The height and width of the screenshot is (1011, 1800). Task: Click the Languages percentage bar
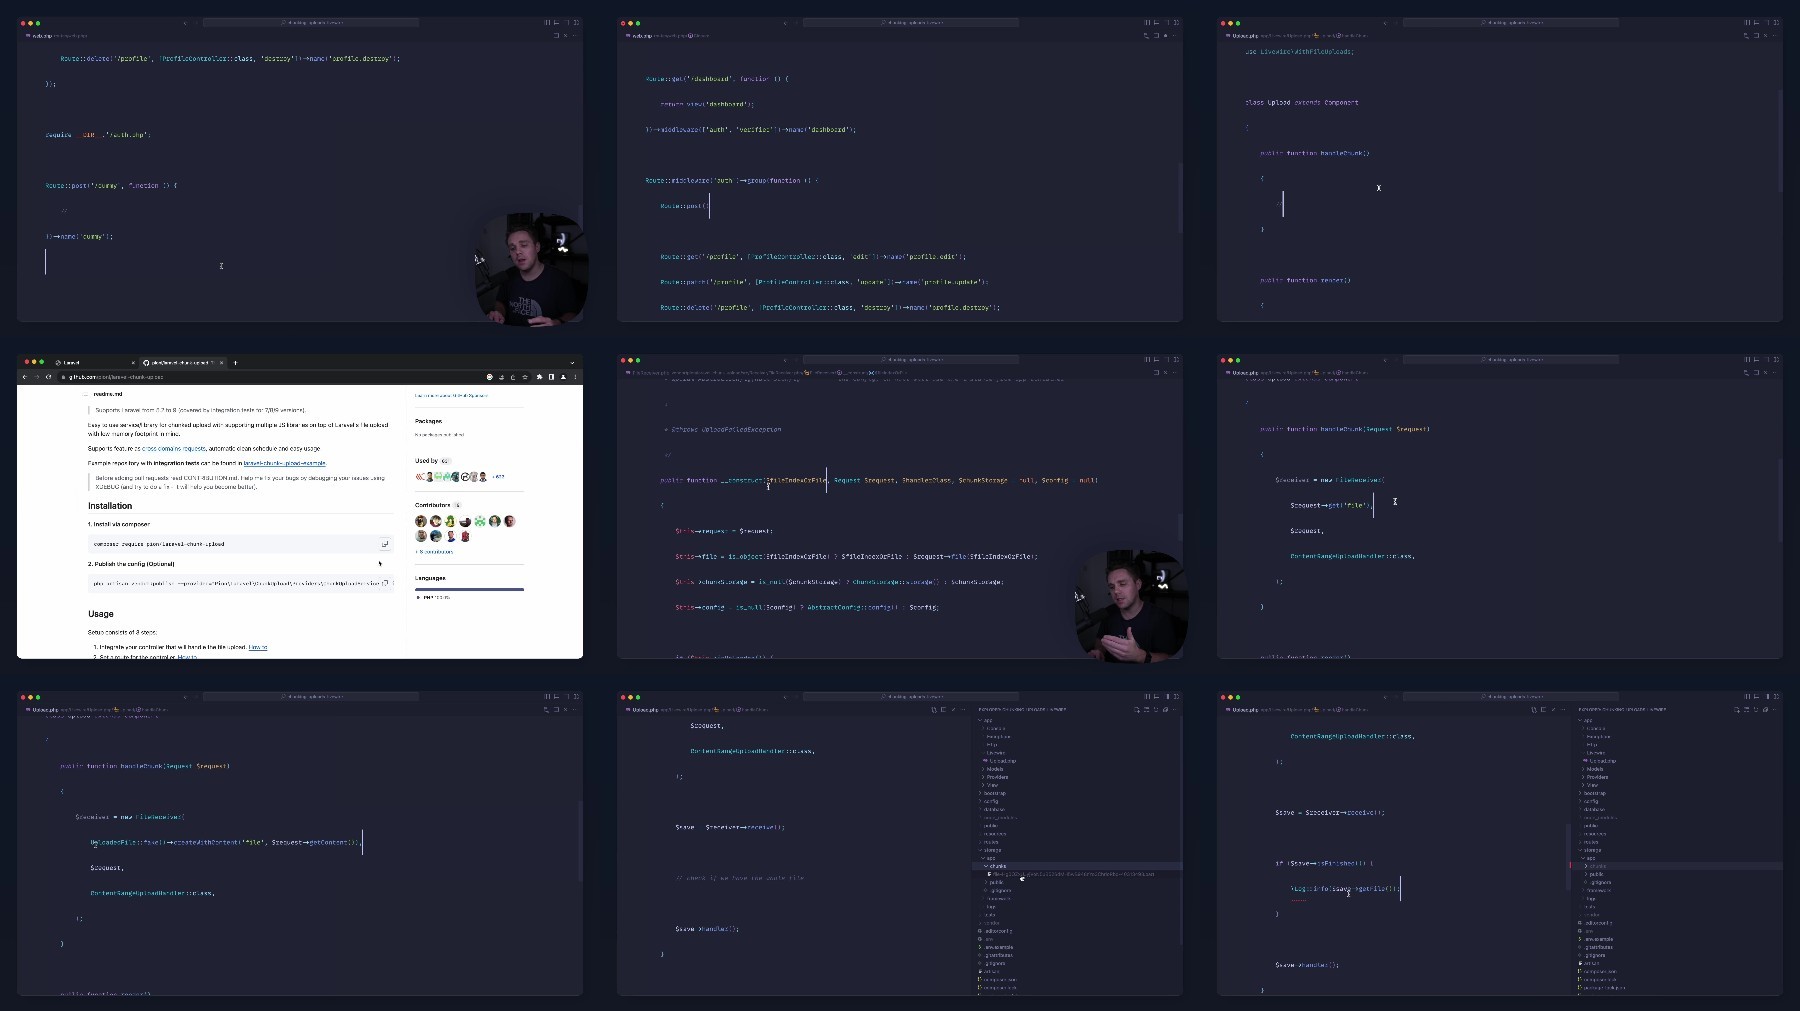[x=469, y=589]
